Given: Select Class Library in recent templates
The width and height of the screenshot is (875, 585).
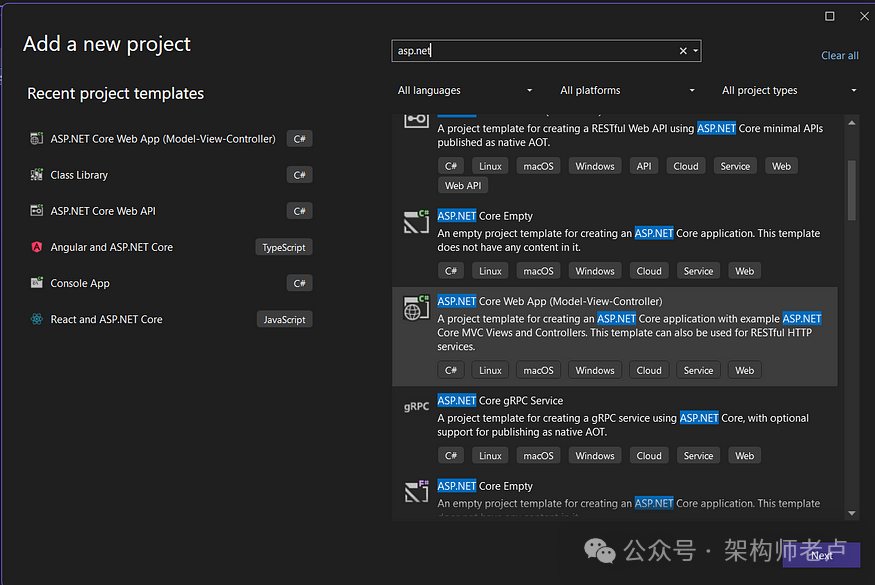Looking at the screenshot, I should (79, 175).
